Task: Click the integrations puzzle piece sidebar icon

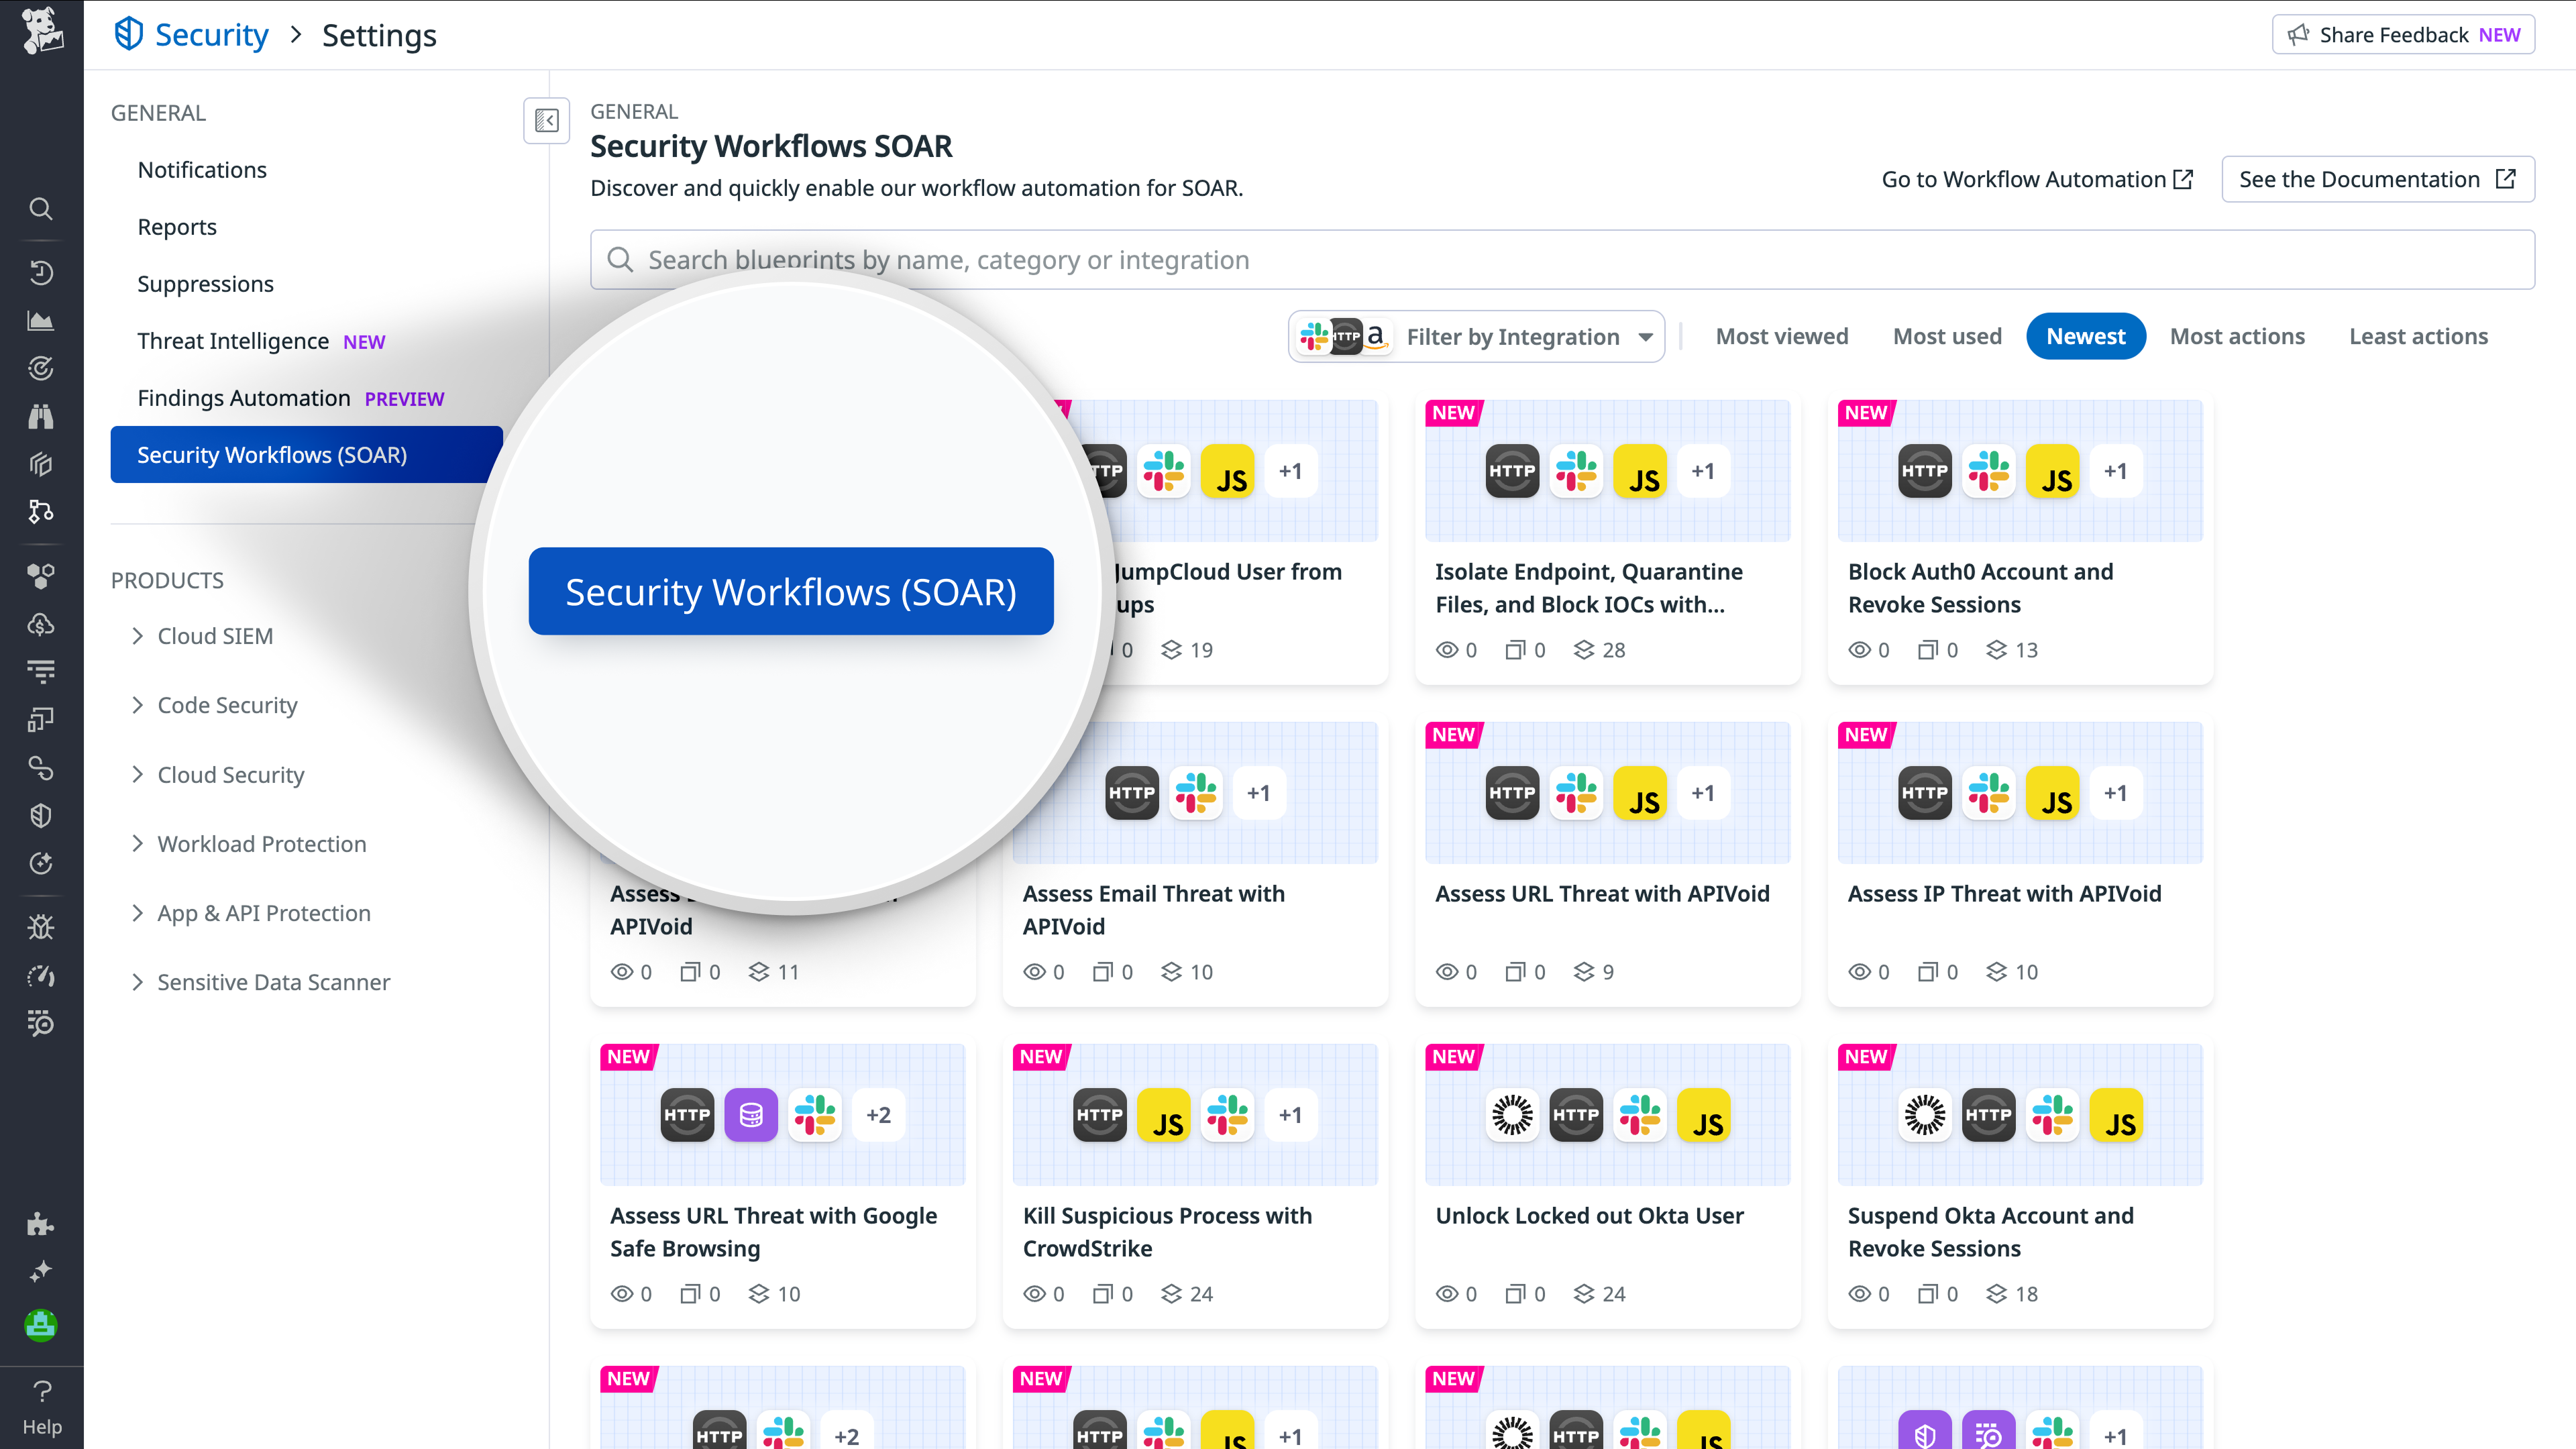Action: [41, 1224]
